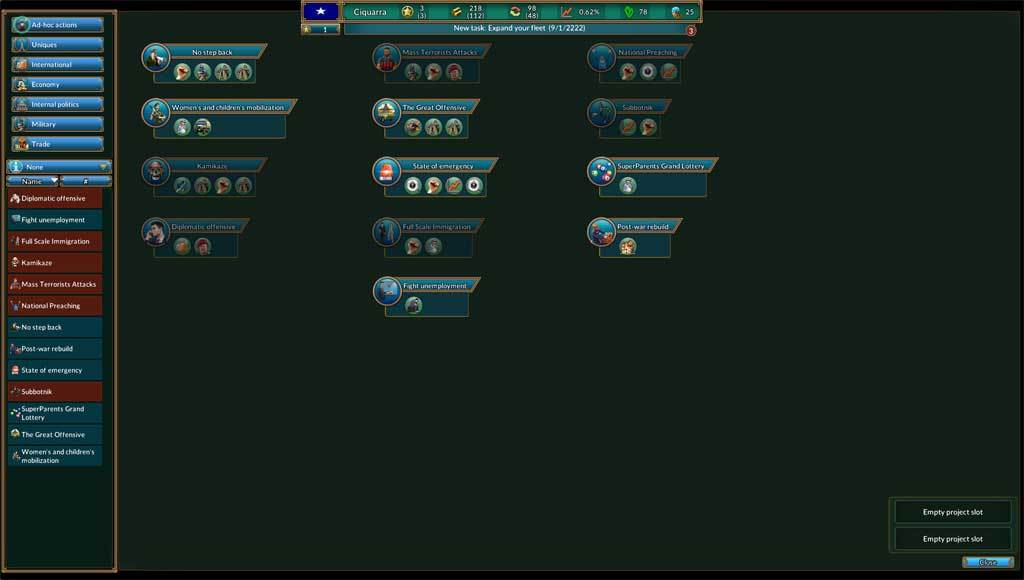Open the Military category
This screenshot has height=580, width=1024.
coord(57,124)
